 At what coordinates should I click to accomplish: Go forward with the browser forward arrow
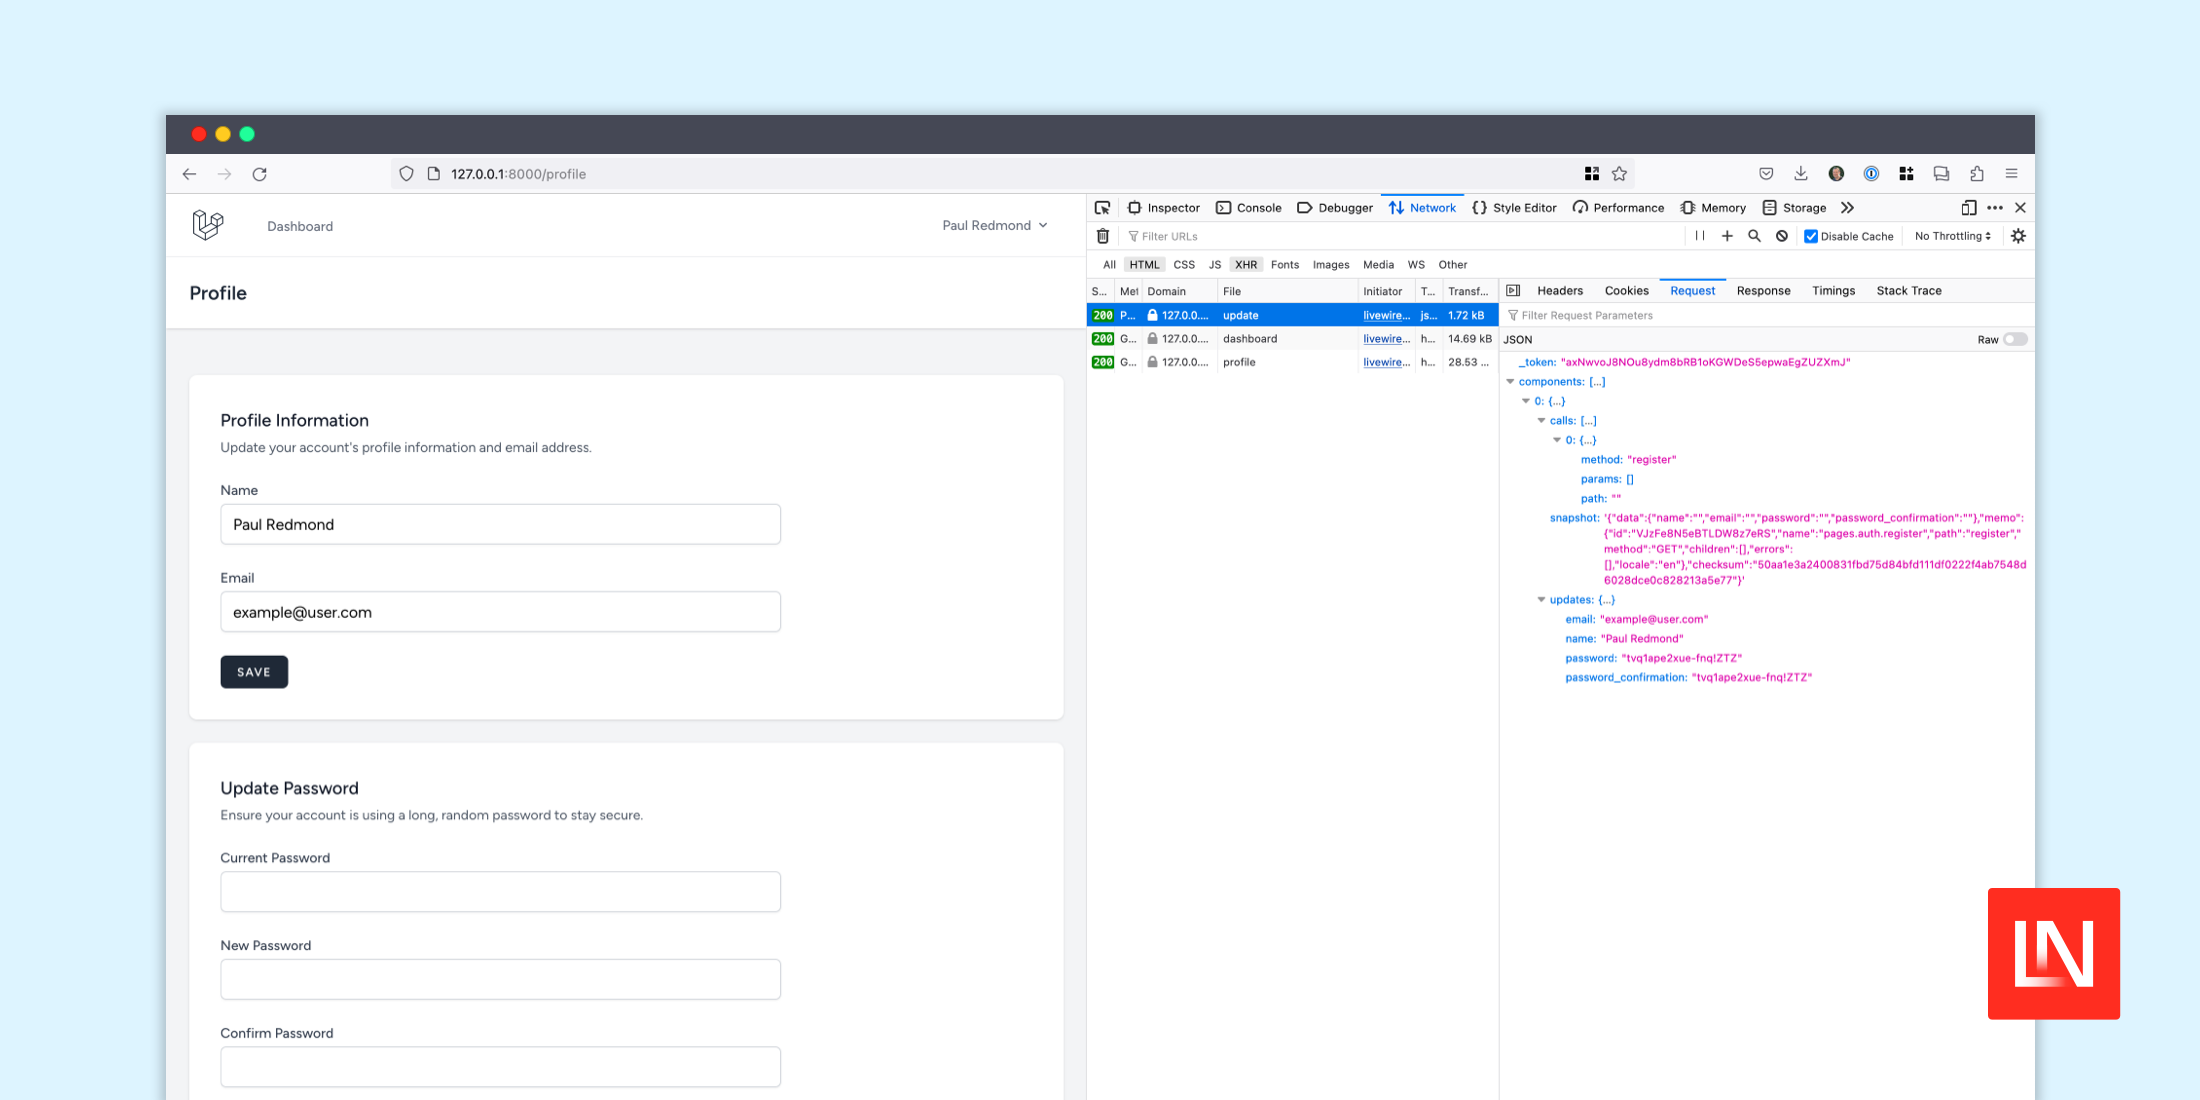click(224, 174)
